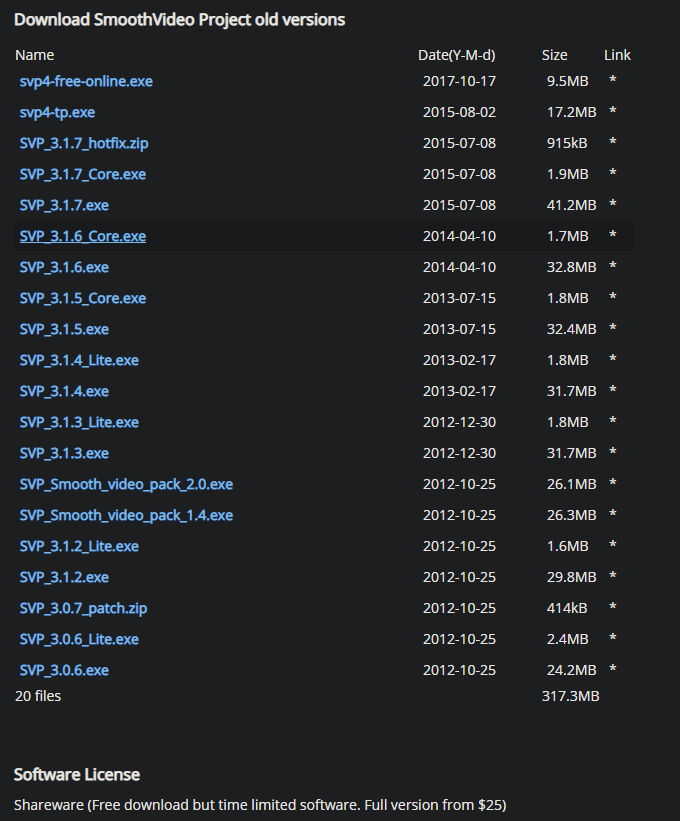Click asterisk link for SVP_3.1.2_Lite.exe

(612, 547)
